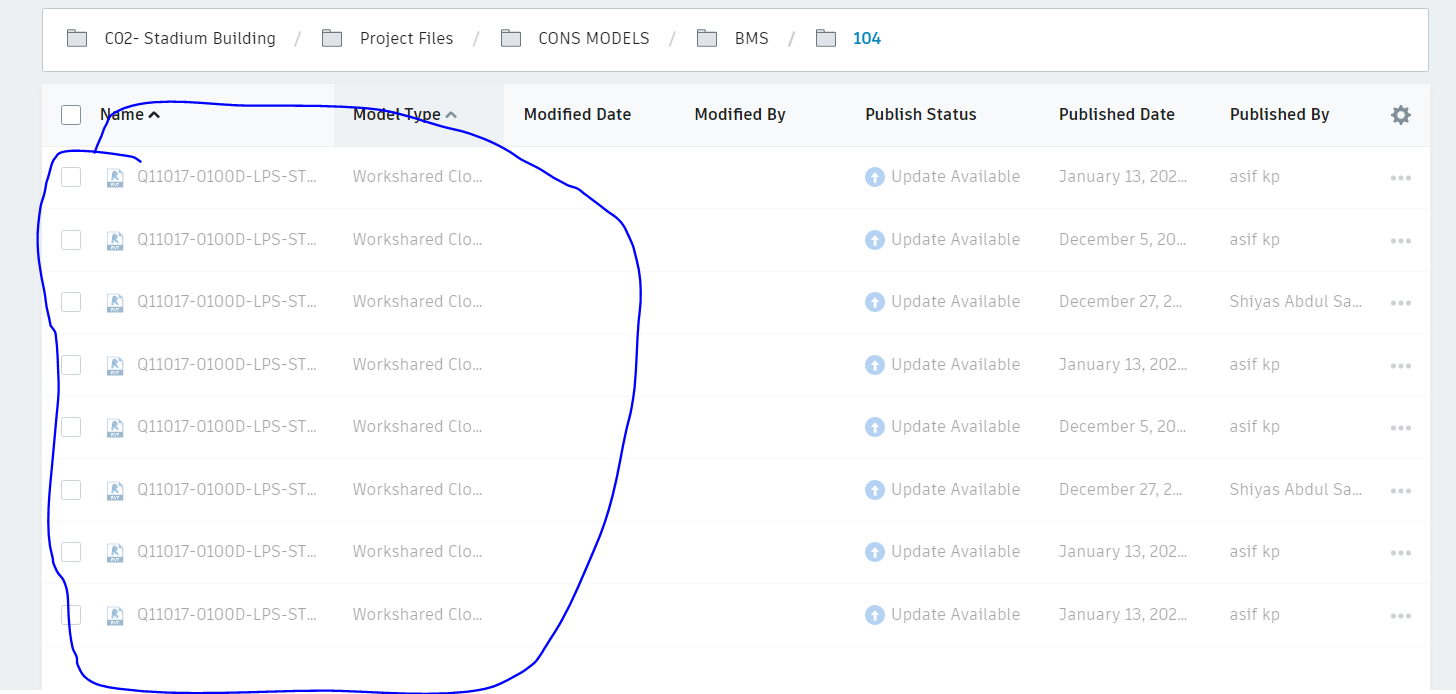
Task: Click asif kp in the last row
Action: tap(1255, 615)
